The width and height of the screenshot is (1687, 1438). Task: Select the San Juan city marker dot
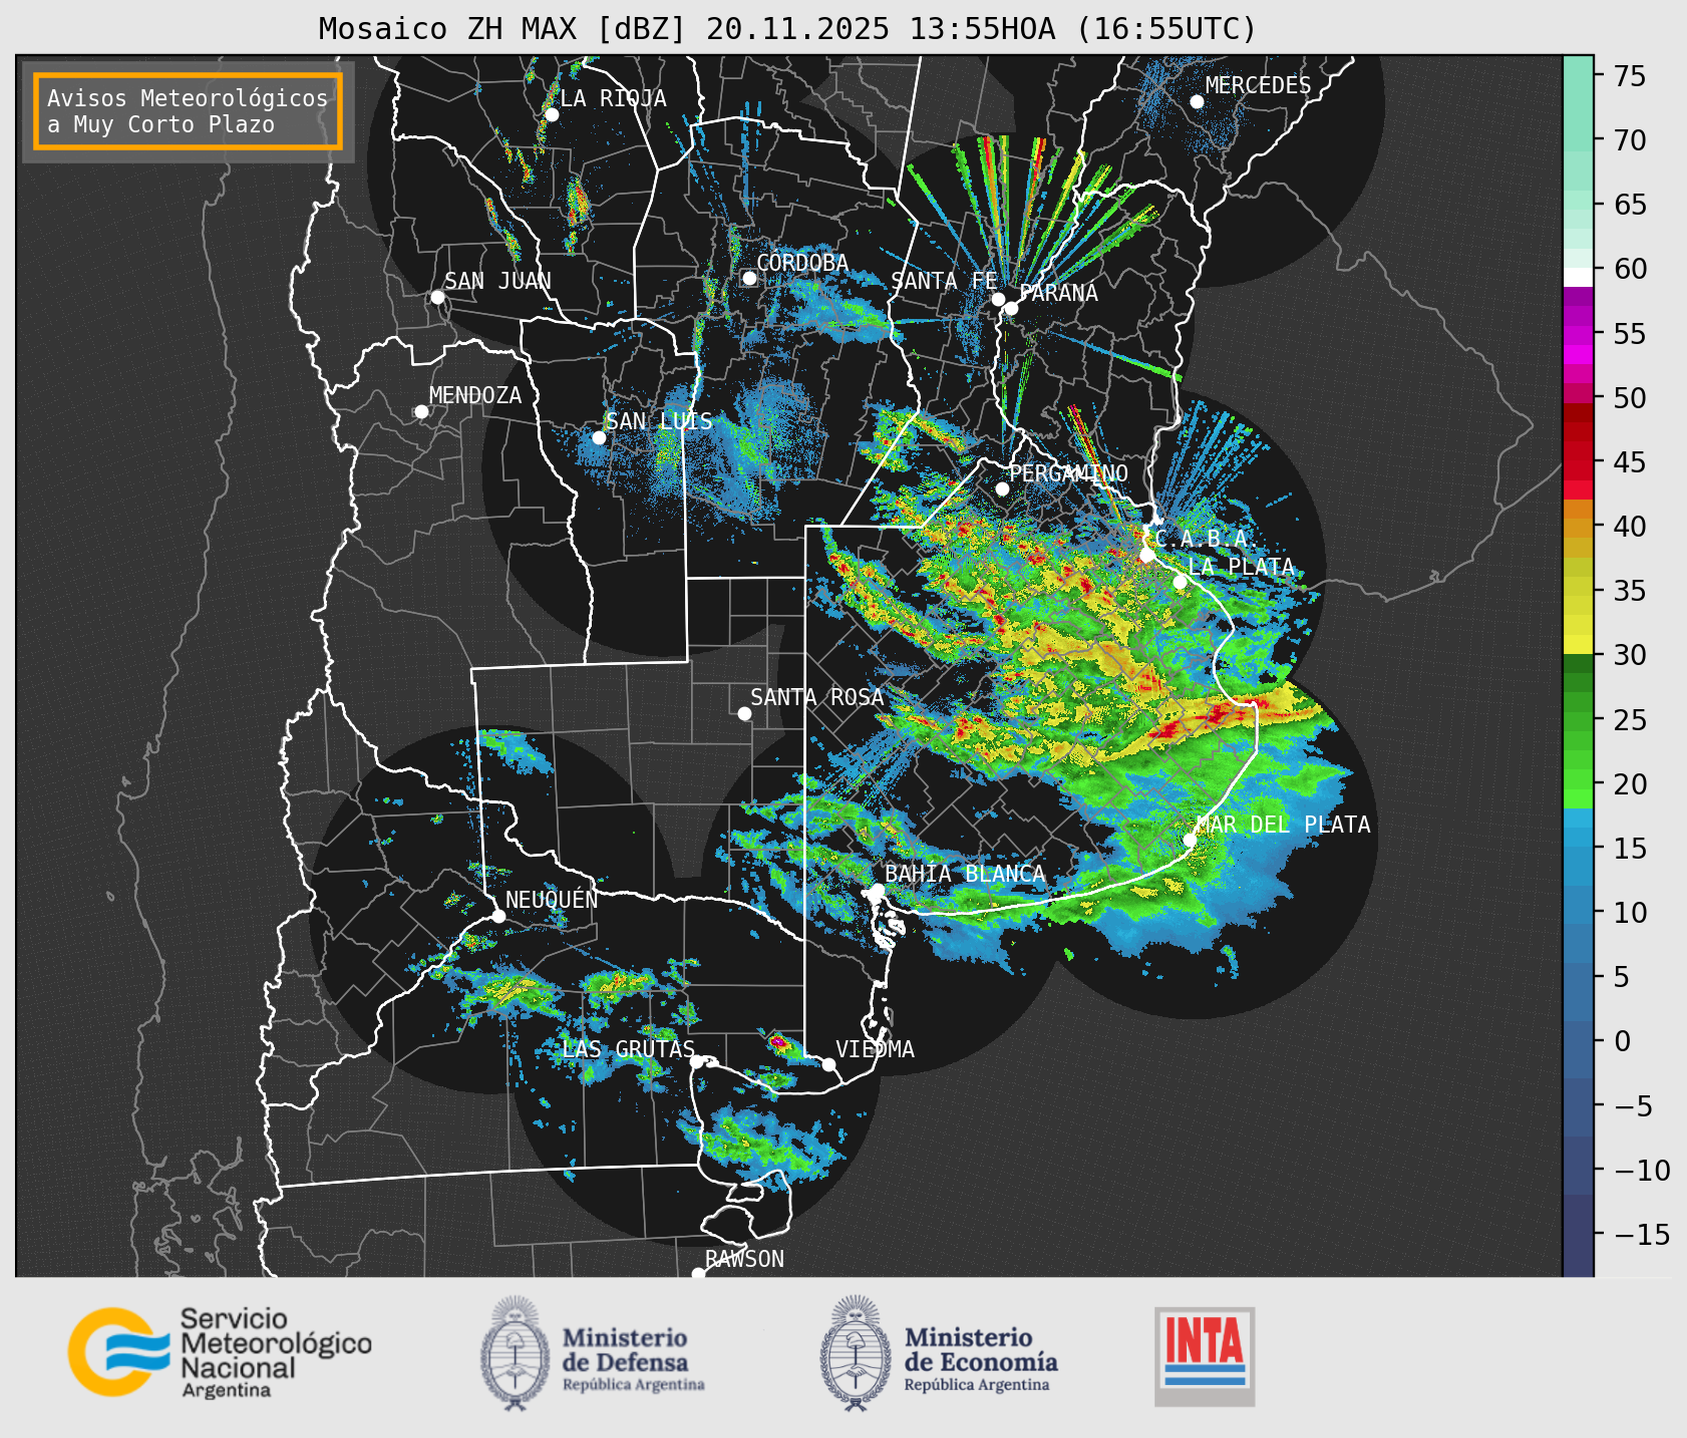click(x=437, y=297)
